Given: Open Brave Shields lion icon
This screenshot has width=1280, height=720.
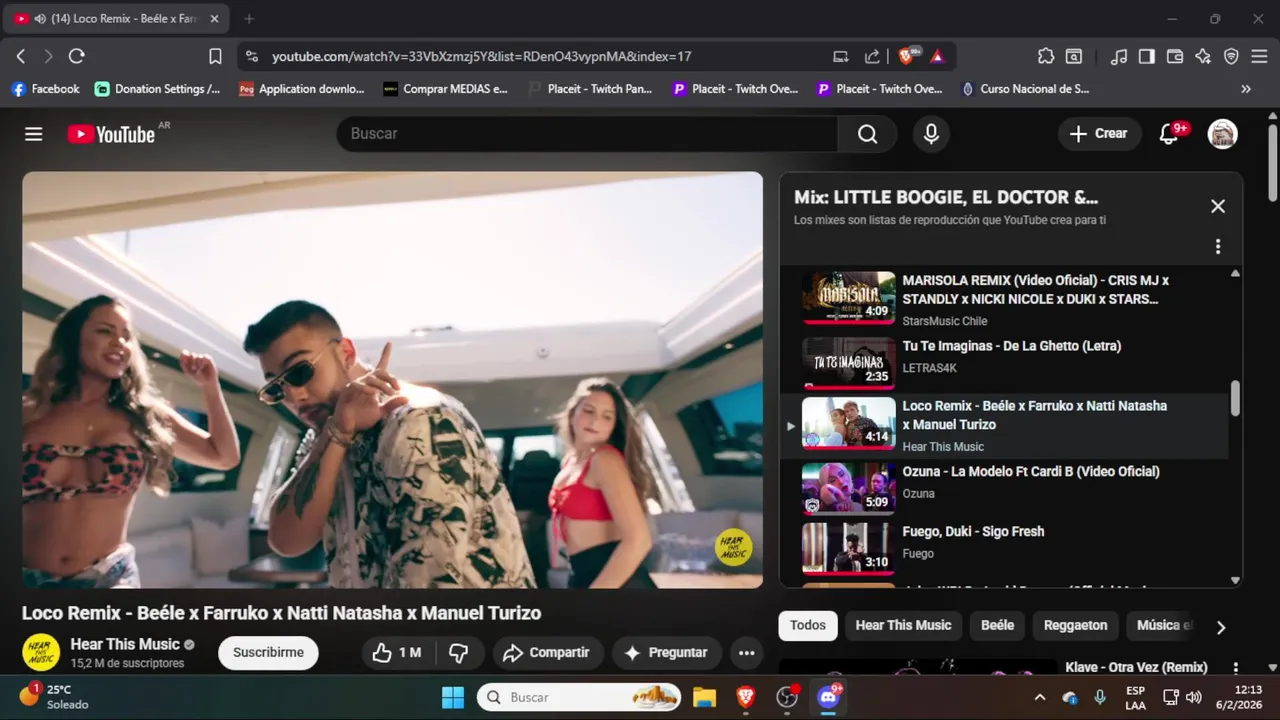Looking at the screenshot, I should pyautogui.click(x=907, y=57).
